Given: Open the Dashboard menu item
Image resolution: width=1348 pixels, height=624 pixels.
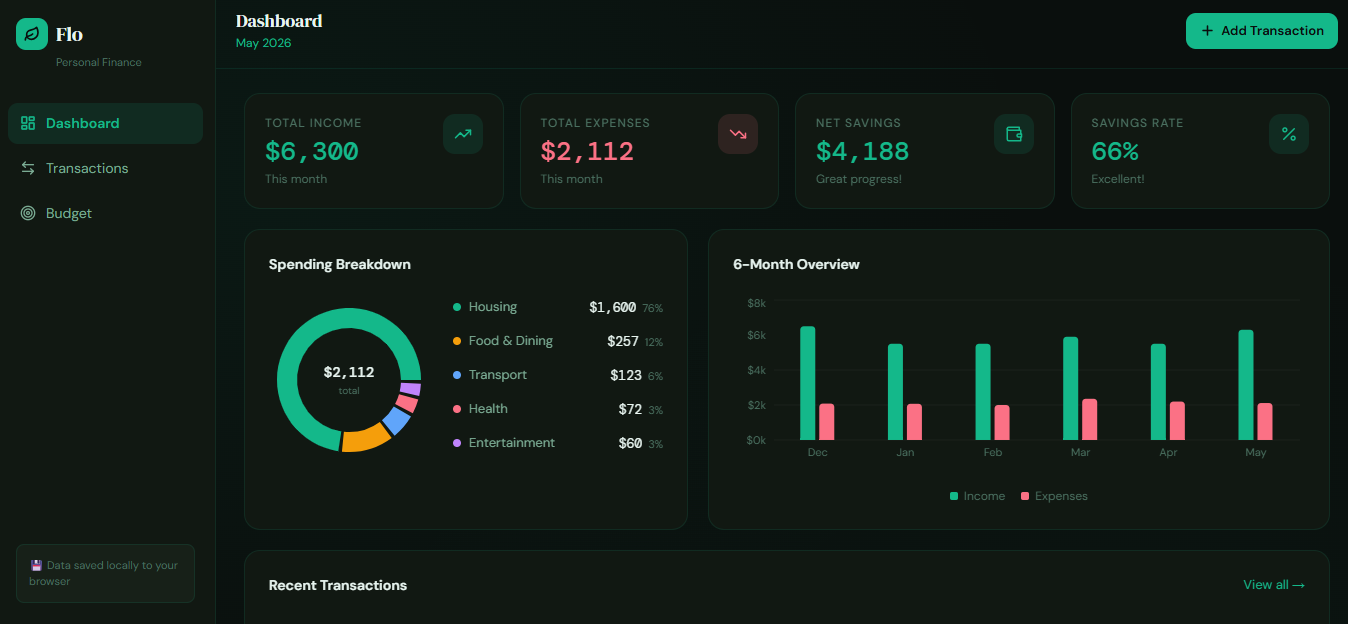Looking at the screenshot, I should tap(105, 123).
